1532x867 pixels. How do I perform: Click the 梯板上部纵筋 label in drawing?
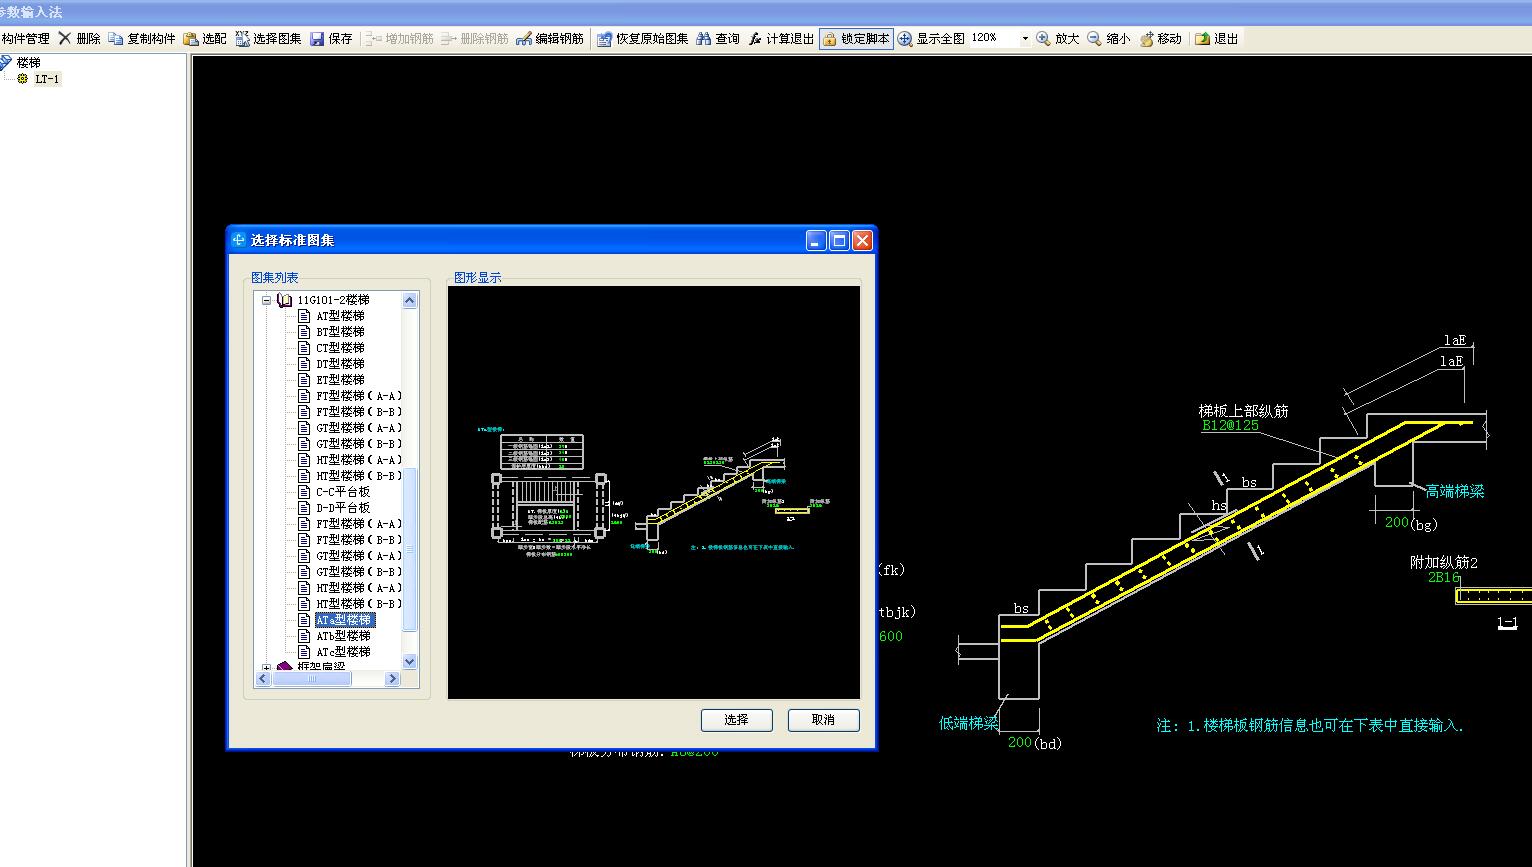point(1243,411)
